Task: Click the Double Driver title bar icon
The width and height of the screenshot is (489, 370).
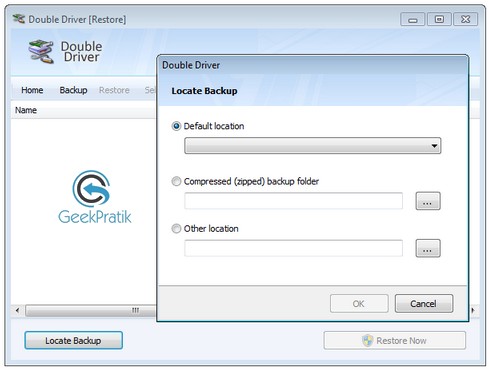Action: [19, 19]
